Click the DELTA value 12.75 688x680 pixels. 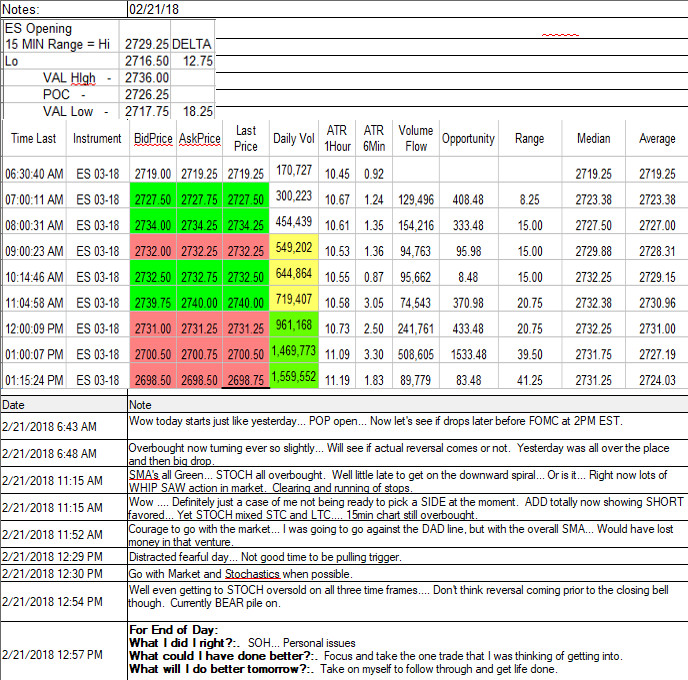click(197, 61)
